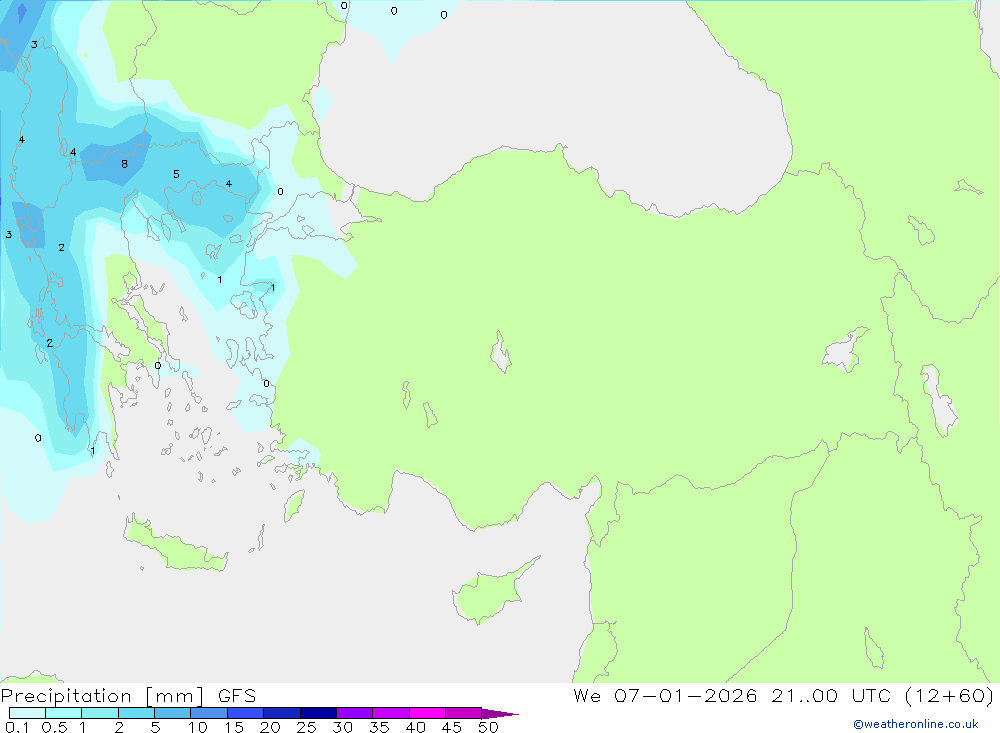Open the weatheronline.co.uk copyright link
Viewport: 1000px width, 733px height.
pos(916,724)
